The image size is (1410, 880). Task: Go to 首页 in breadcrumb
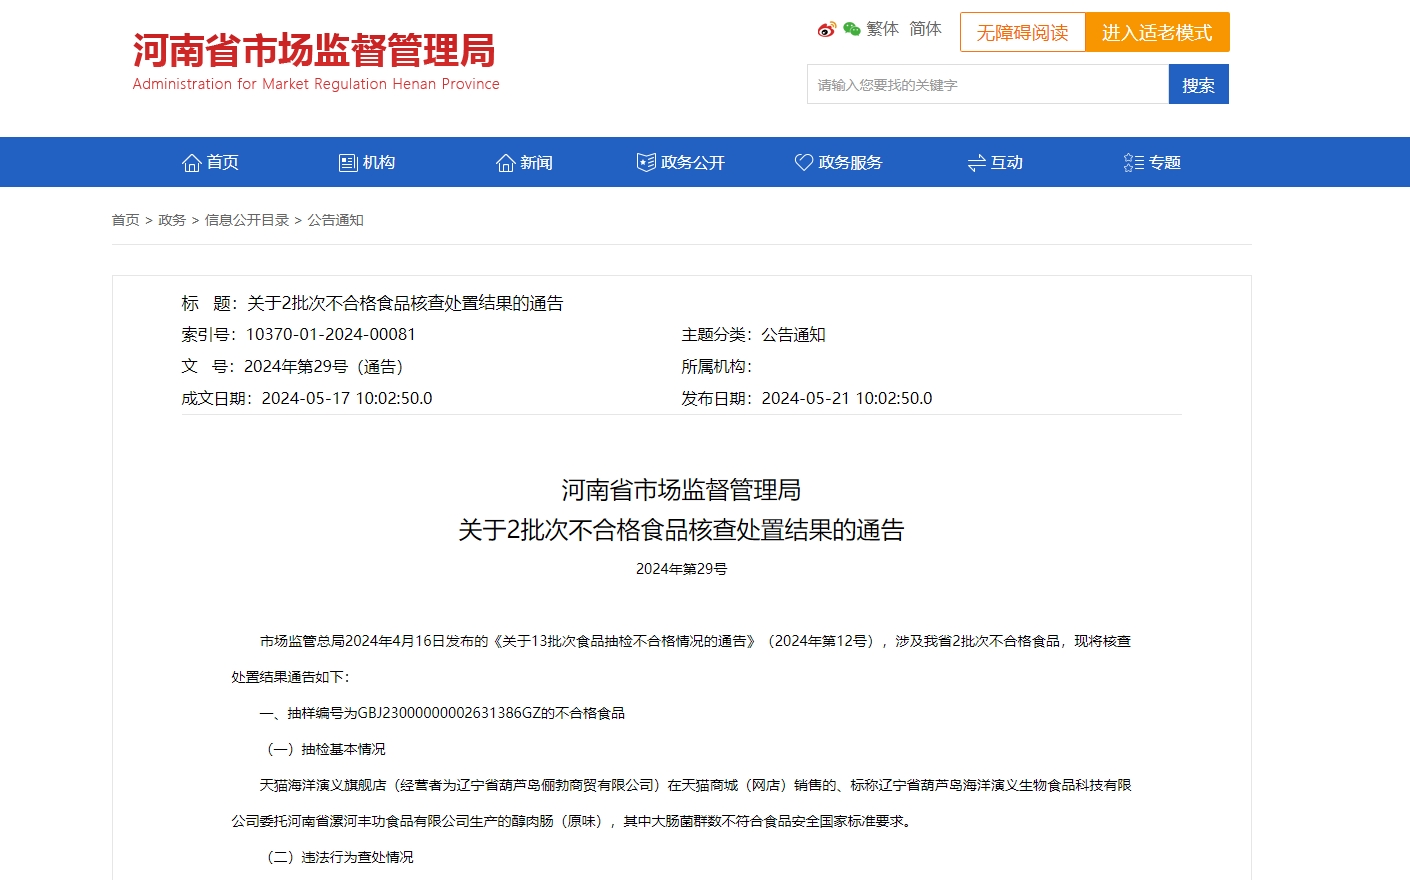[125, 220]
